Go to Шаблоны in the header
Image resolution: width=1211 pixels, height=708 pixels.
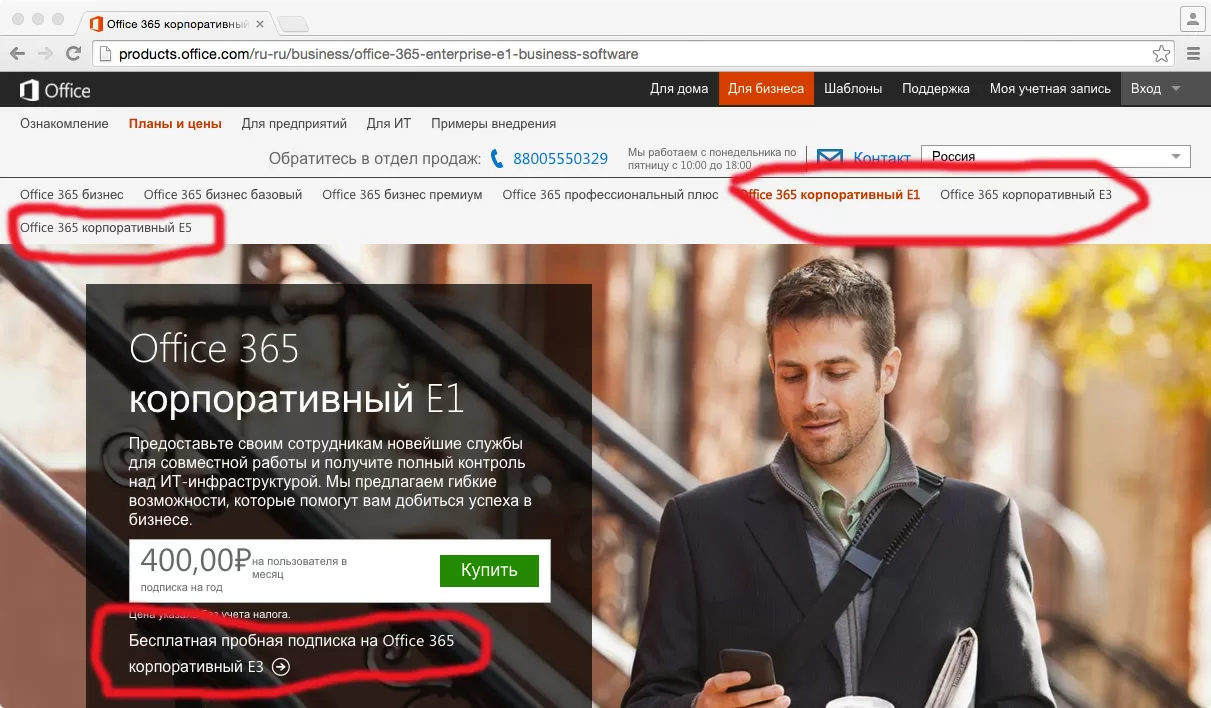tap(853, 88)
